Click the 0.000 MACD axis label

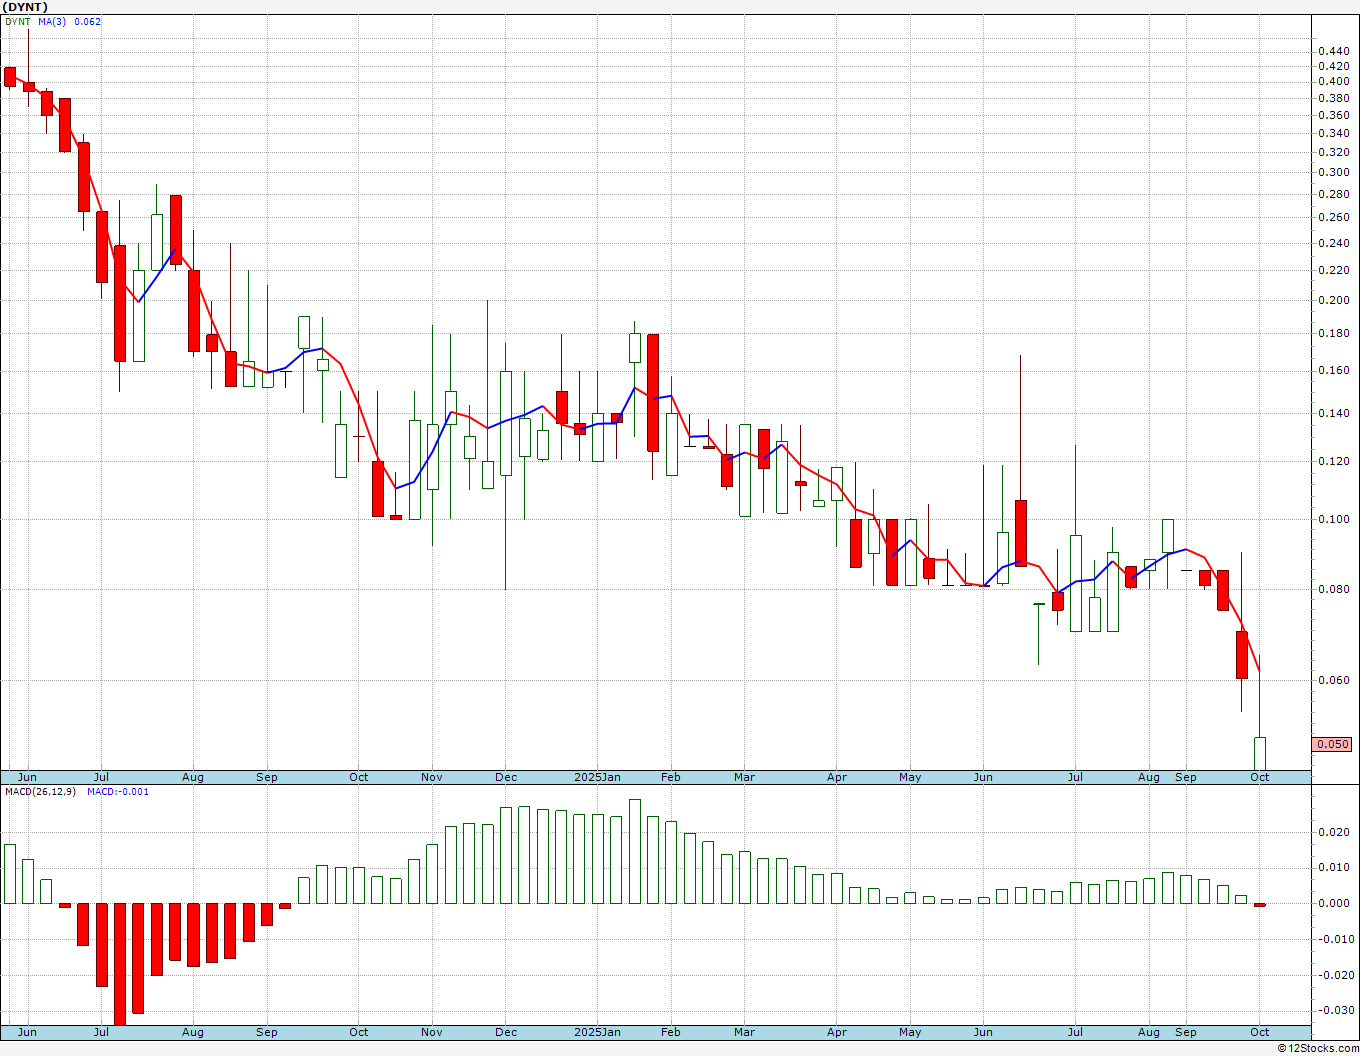tap(1333, 903)
